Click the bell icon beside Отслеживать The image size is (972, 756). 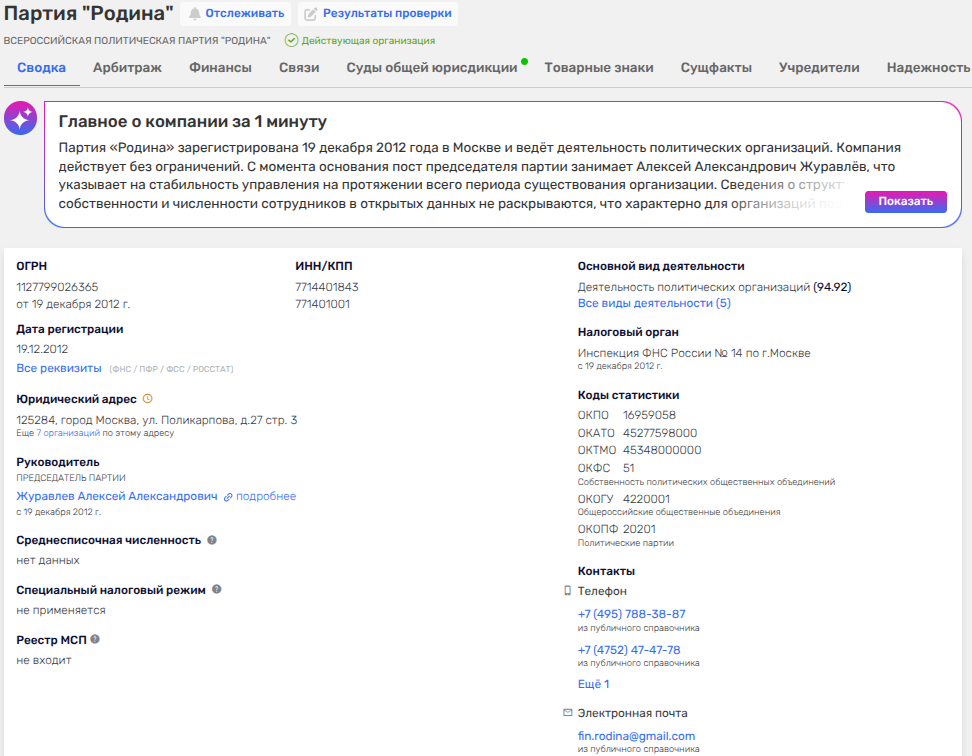[x=195, y=14]
